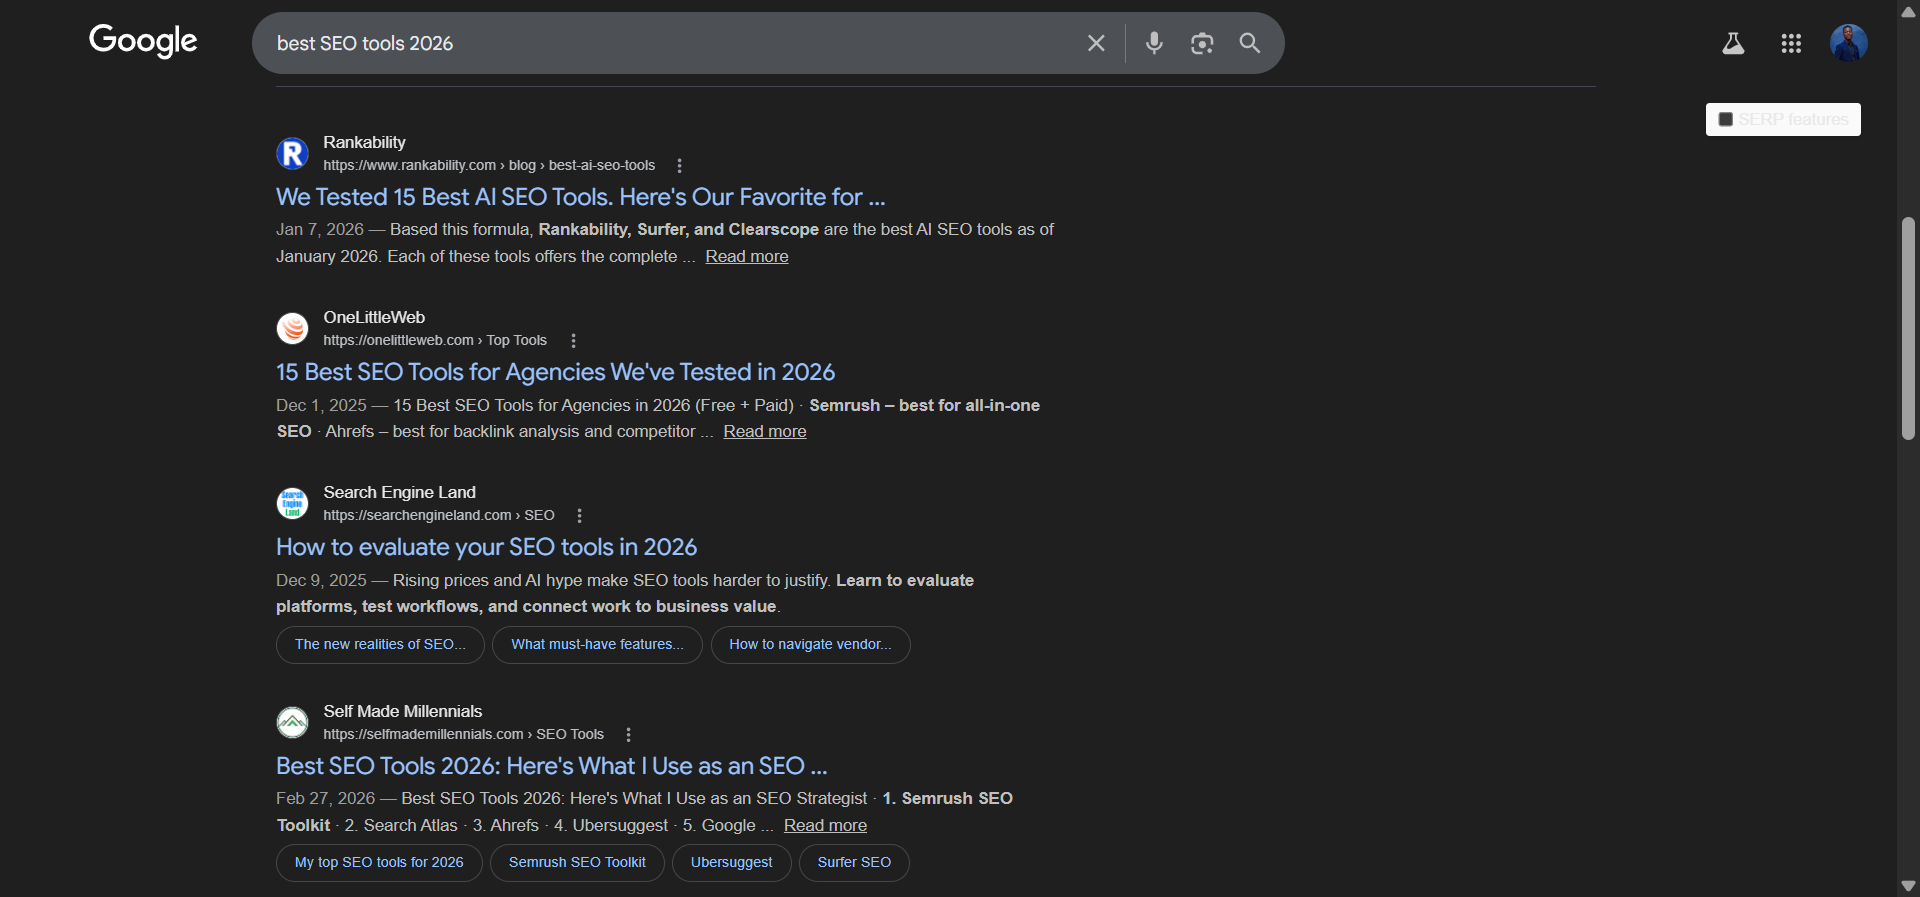
Task: Open 'How to navigate vendor...' sitelink chip
Action: 810,645
